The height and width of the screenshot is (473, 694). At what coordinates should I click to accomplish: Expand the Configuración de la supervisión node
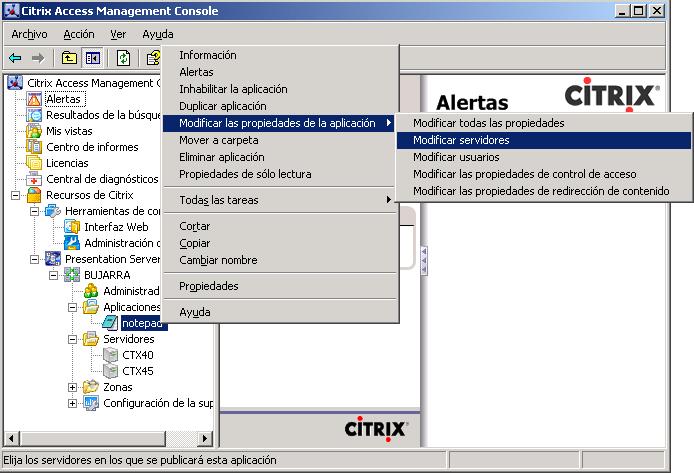(x=73, y=403)
